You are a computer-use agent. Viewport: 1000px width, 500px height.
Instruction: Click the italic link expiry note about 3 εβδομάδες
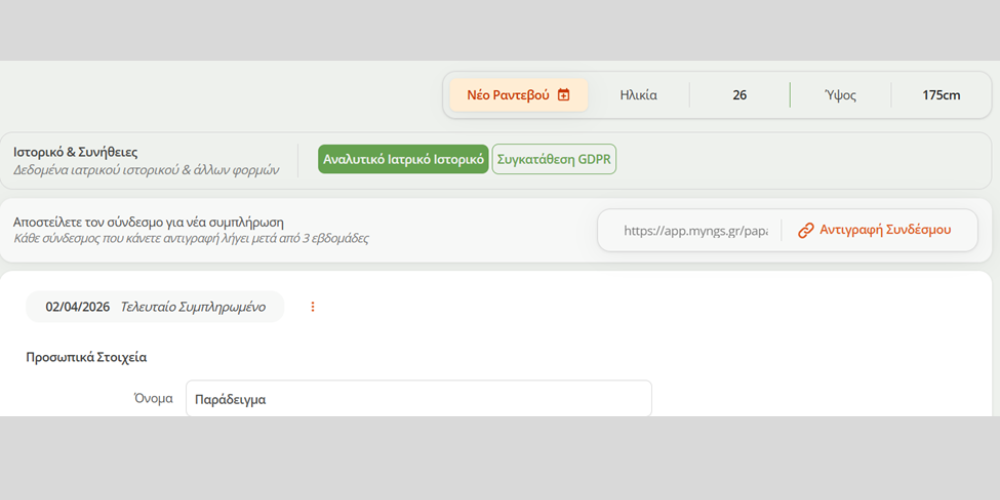(191, 238)
